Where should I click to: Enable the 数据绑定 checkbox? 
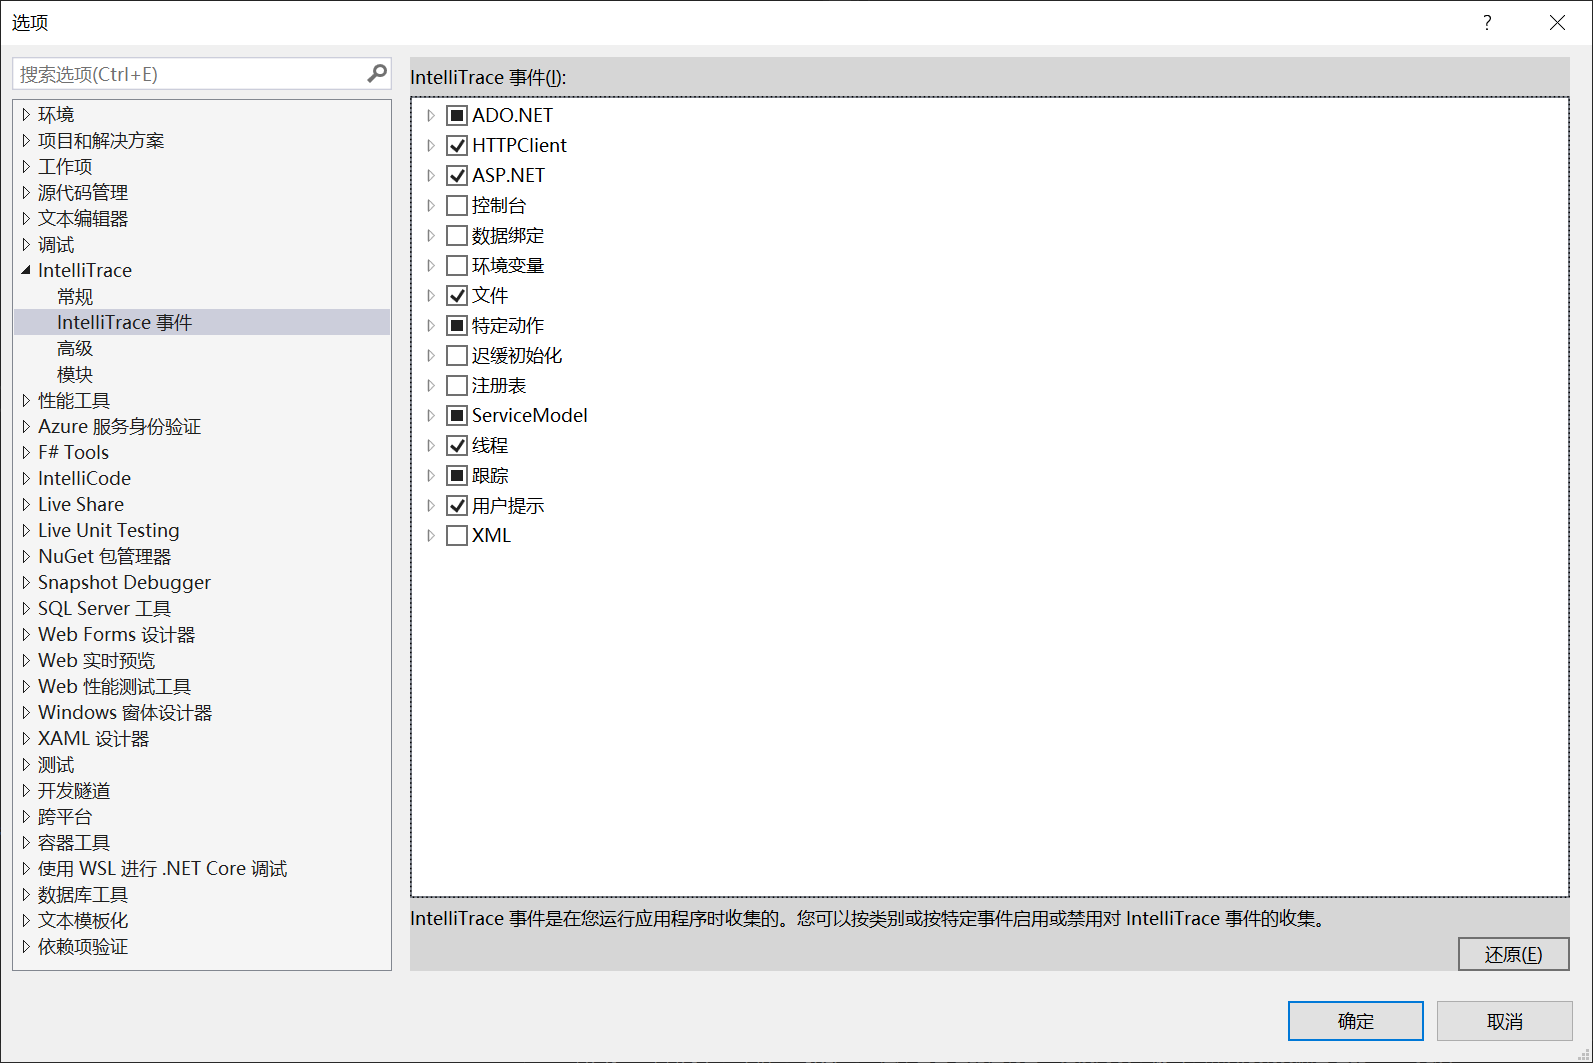click(457, 235)
